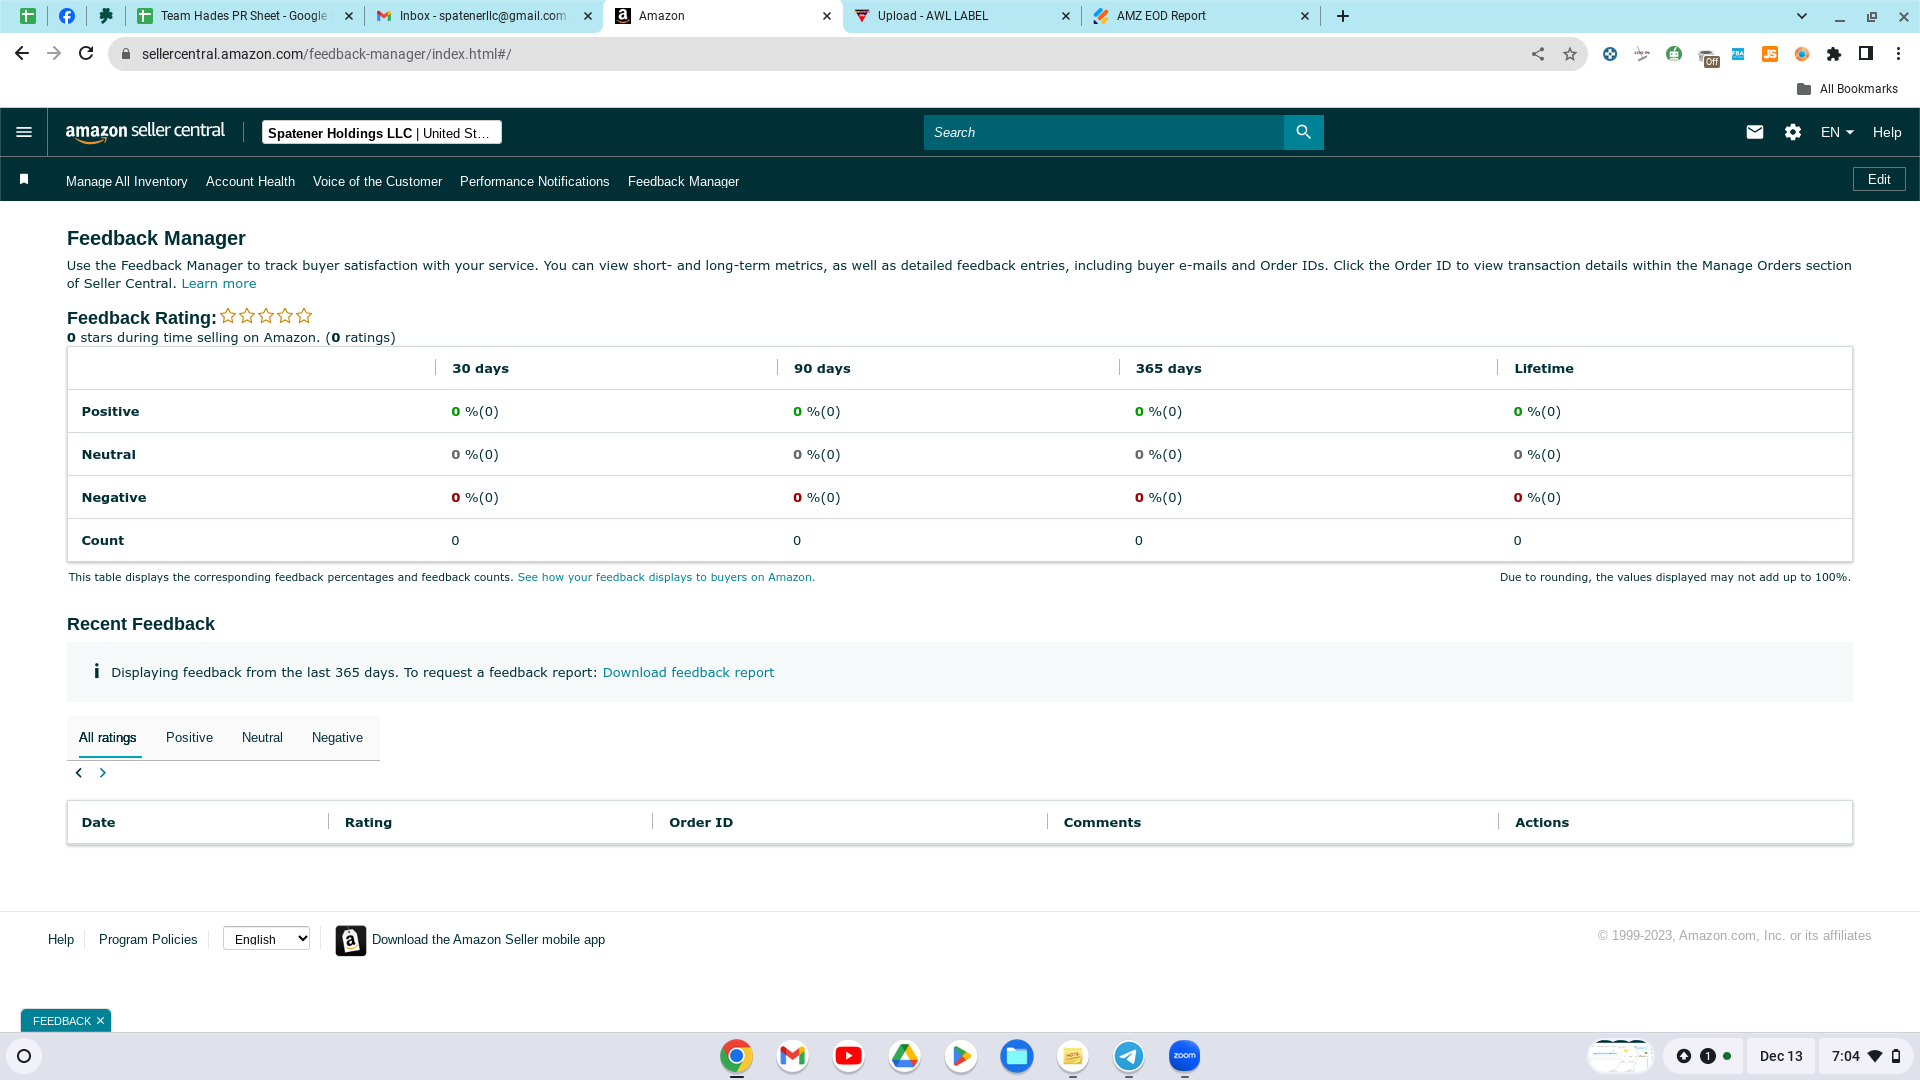Click Download feedback report link
The image size is (1920, 1080).
tap(688, 673)
